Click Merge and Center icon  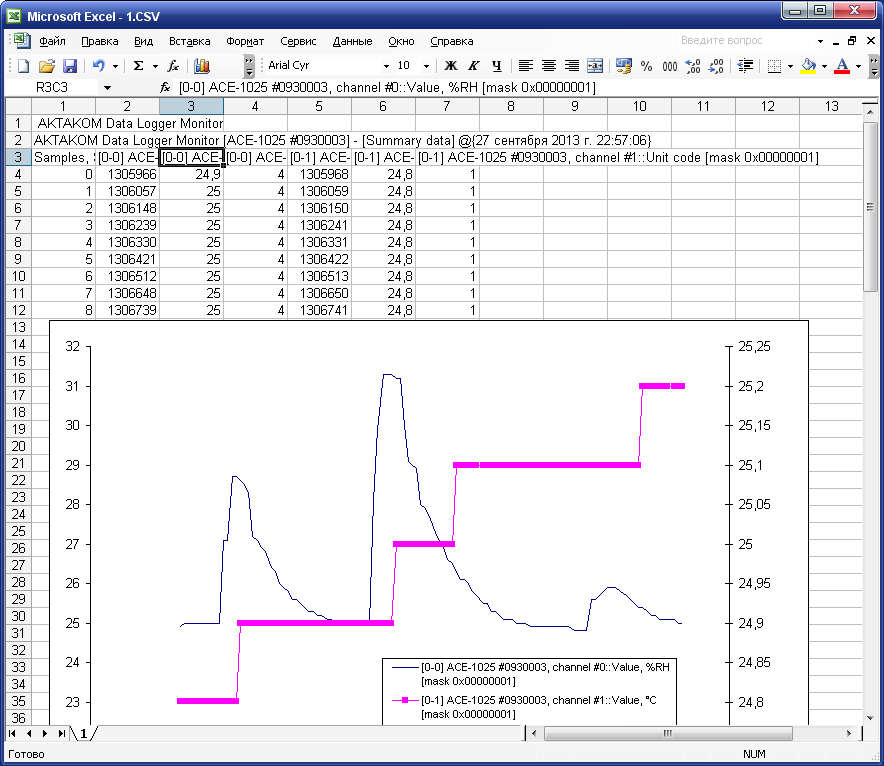click(595, 66)
